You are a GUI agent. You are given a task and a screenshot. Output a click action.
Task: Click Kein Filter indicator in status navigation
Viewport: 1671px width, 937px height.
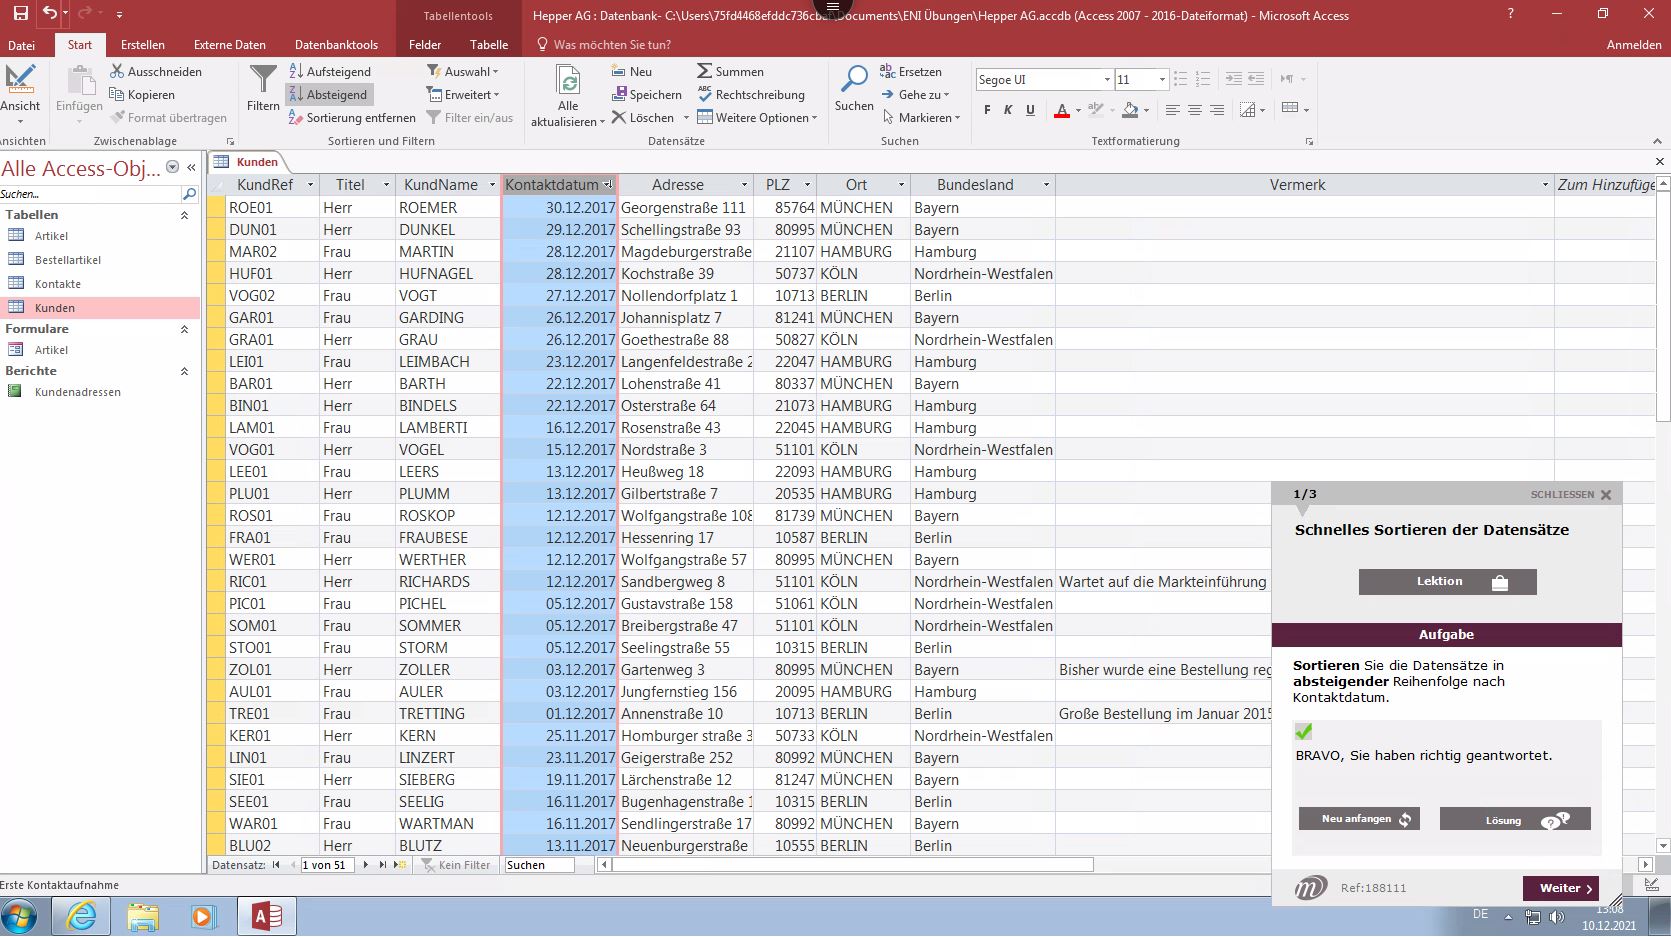456,865
